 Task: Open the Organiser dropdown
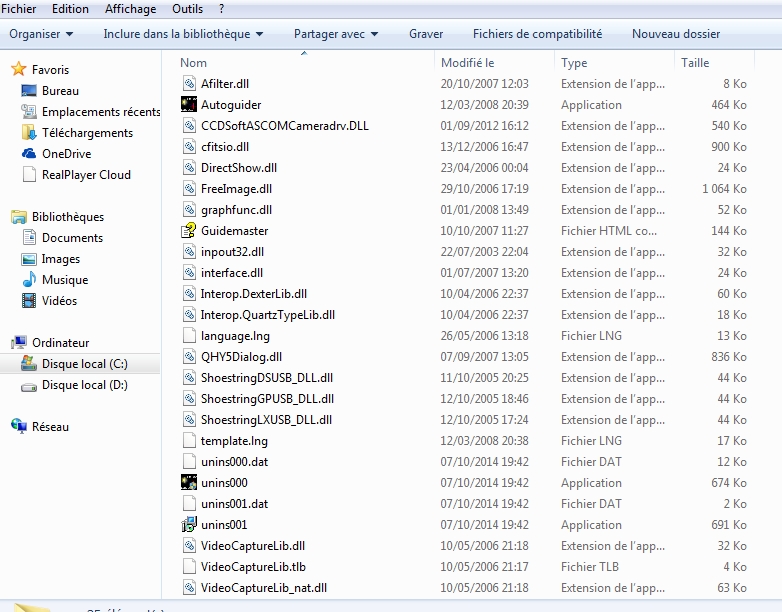pyautogui.click(x=41, y=33)
